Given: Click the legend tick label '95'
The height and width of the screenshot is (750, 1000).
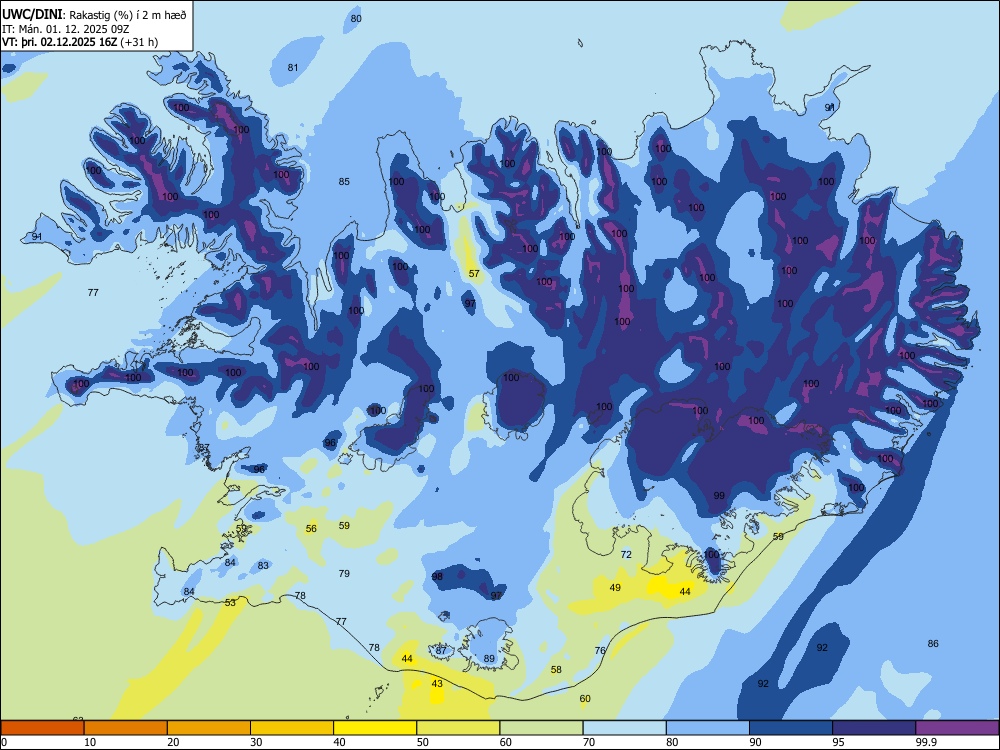Looking at the screenshot, I should coord(838,742).
